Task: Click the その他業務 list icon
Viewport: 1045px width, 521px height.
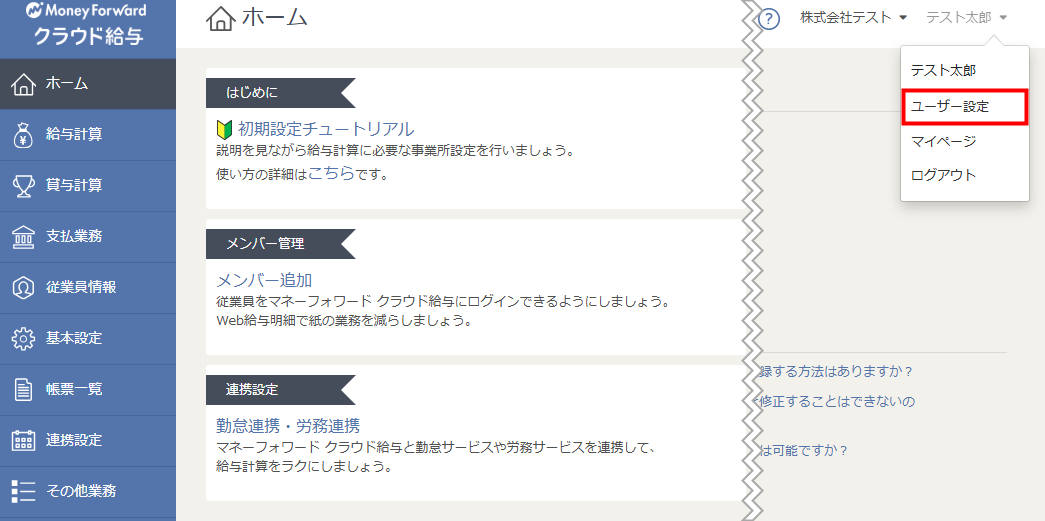Action: point(23,491)
